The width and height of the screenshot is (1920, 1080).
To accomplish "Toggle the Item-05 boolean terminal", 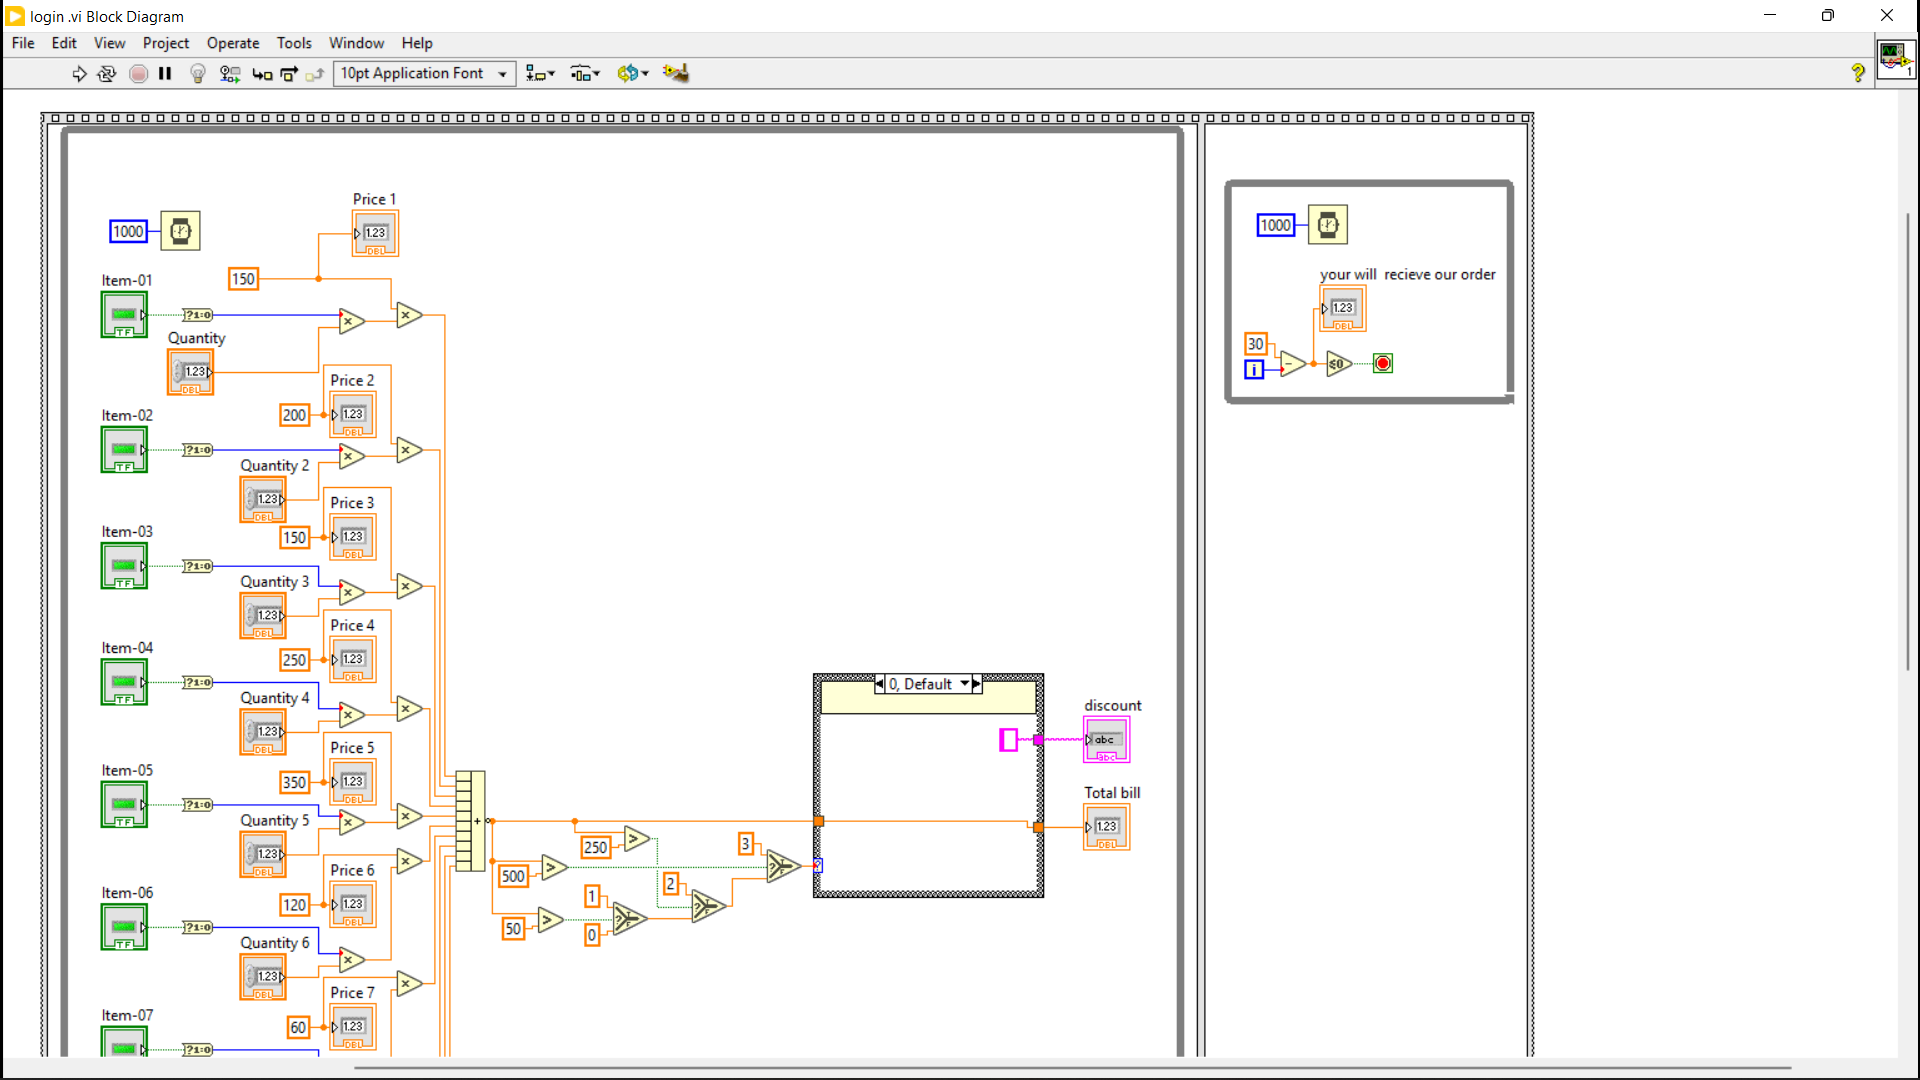I will click(x=124, y=804).
